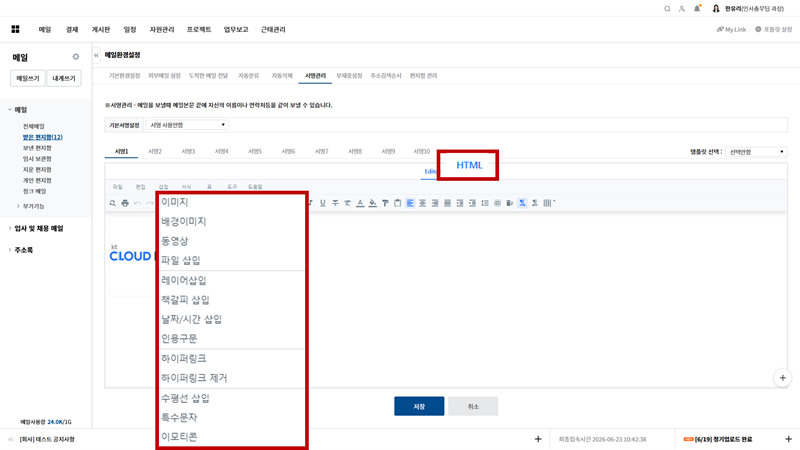The height and width of the screenshot is (450, 800).
Task: Align text left in editor
Action: [x=410, y=203]
